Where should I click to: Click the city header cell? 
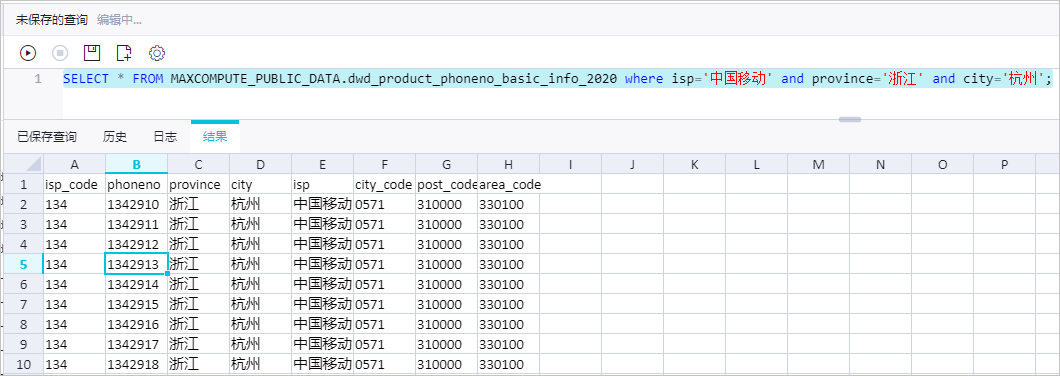(261, 184)
